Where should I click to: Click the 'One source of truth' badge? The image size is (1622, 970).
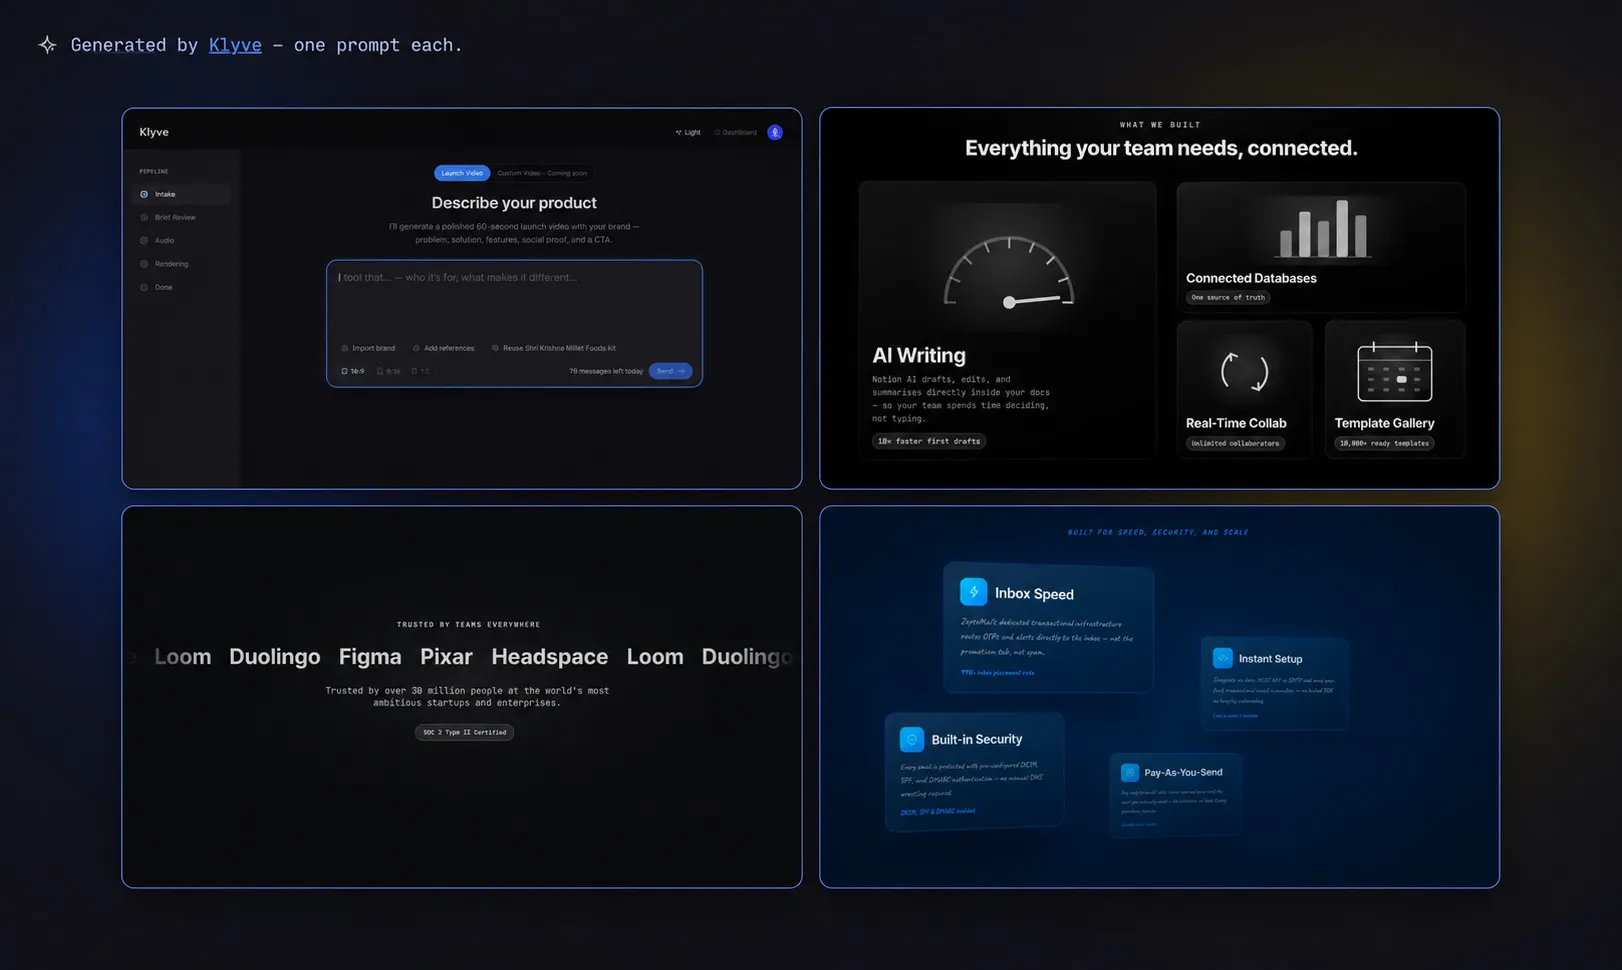(x=1228, y=297)
